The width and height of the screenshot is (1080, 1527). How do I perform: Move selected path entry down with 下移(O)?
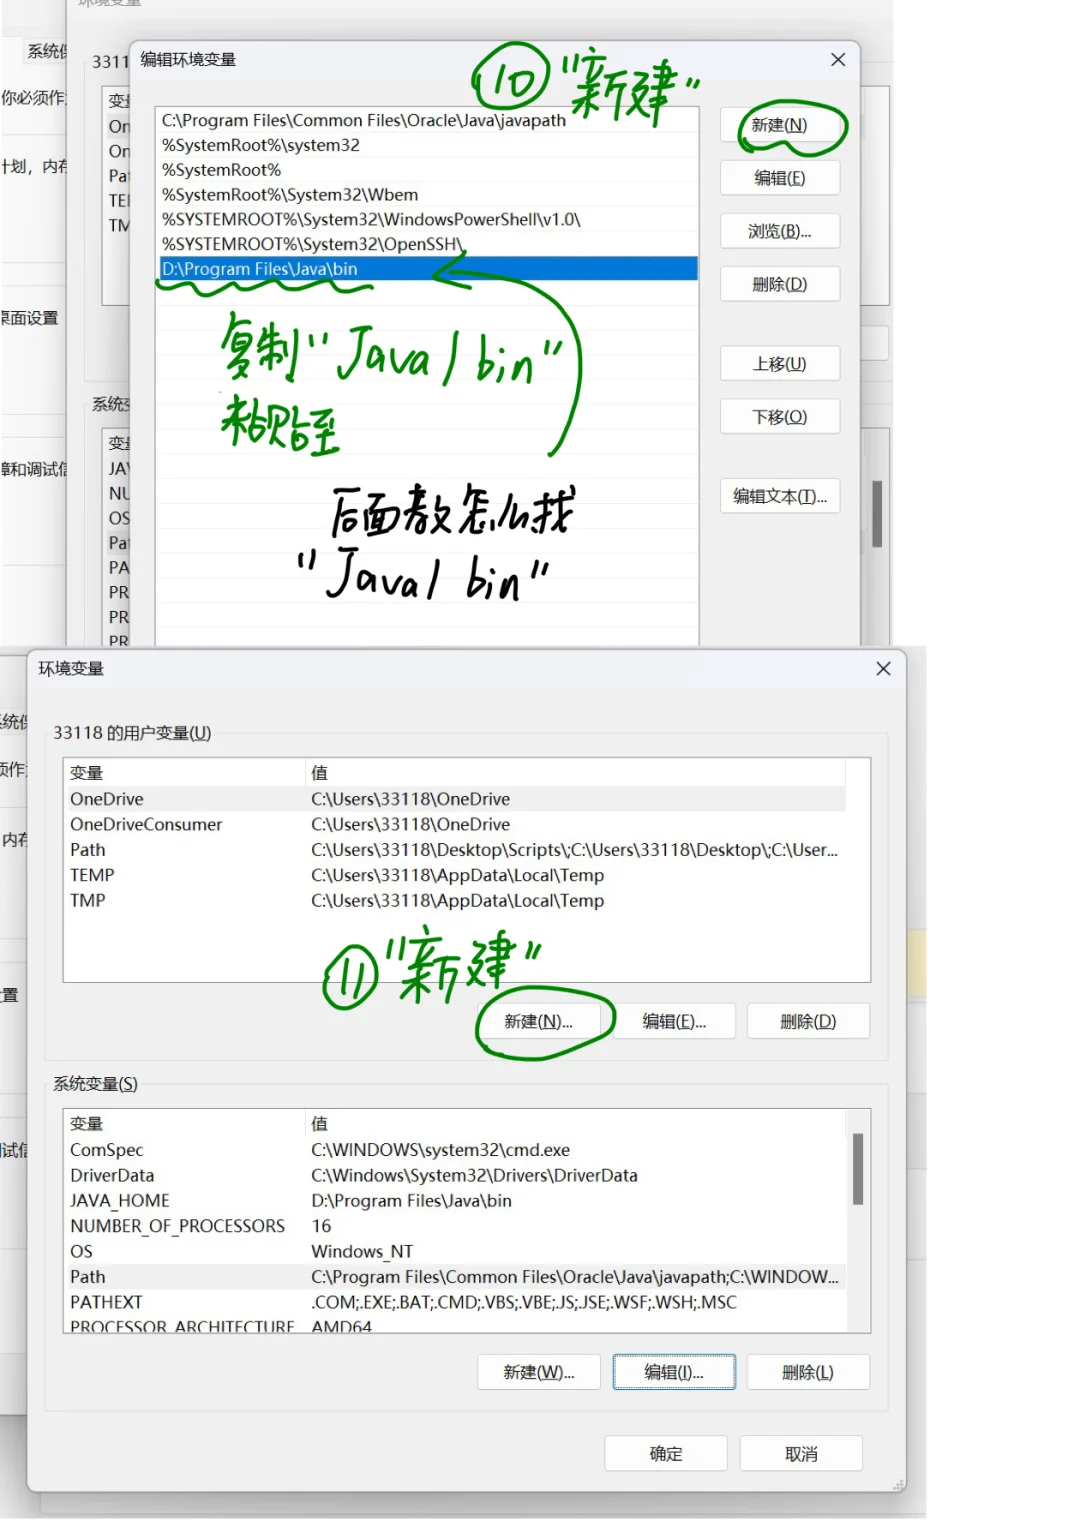pos(780,417)
